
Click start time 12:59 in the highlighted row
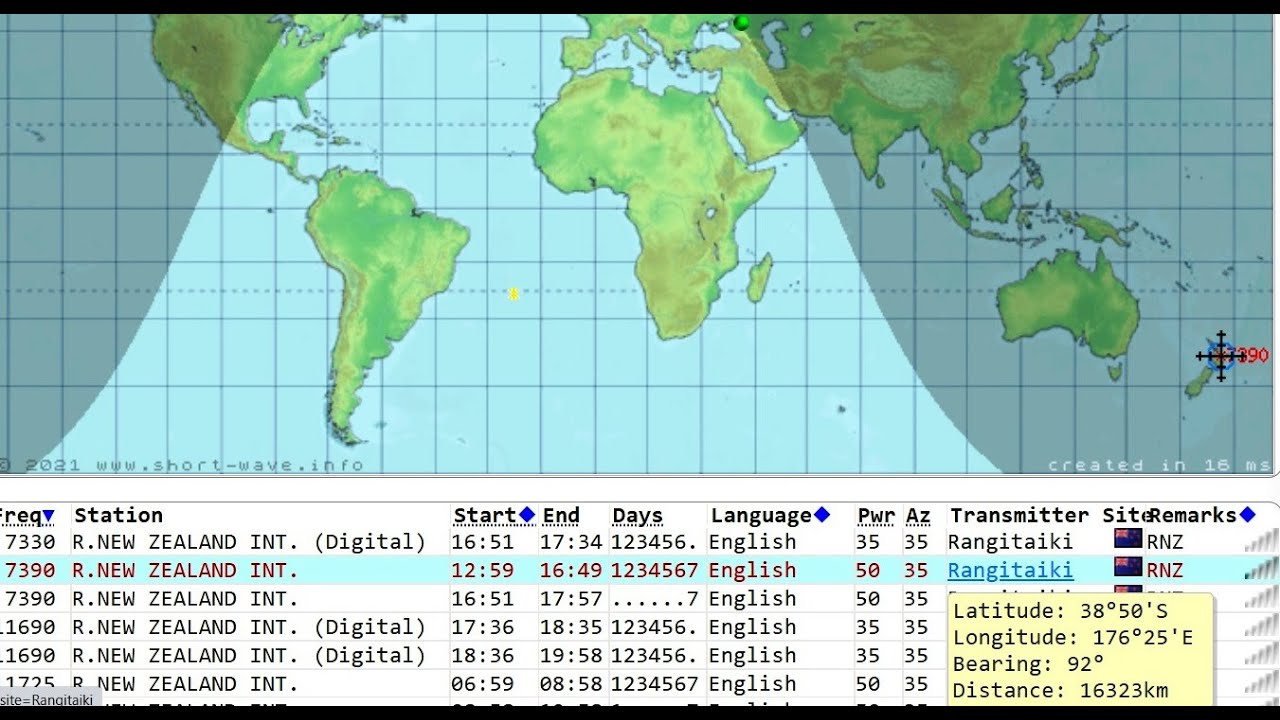(484, 570)
